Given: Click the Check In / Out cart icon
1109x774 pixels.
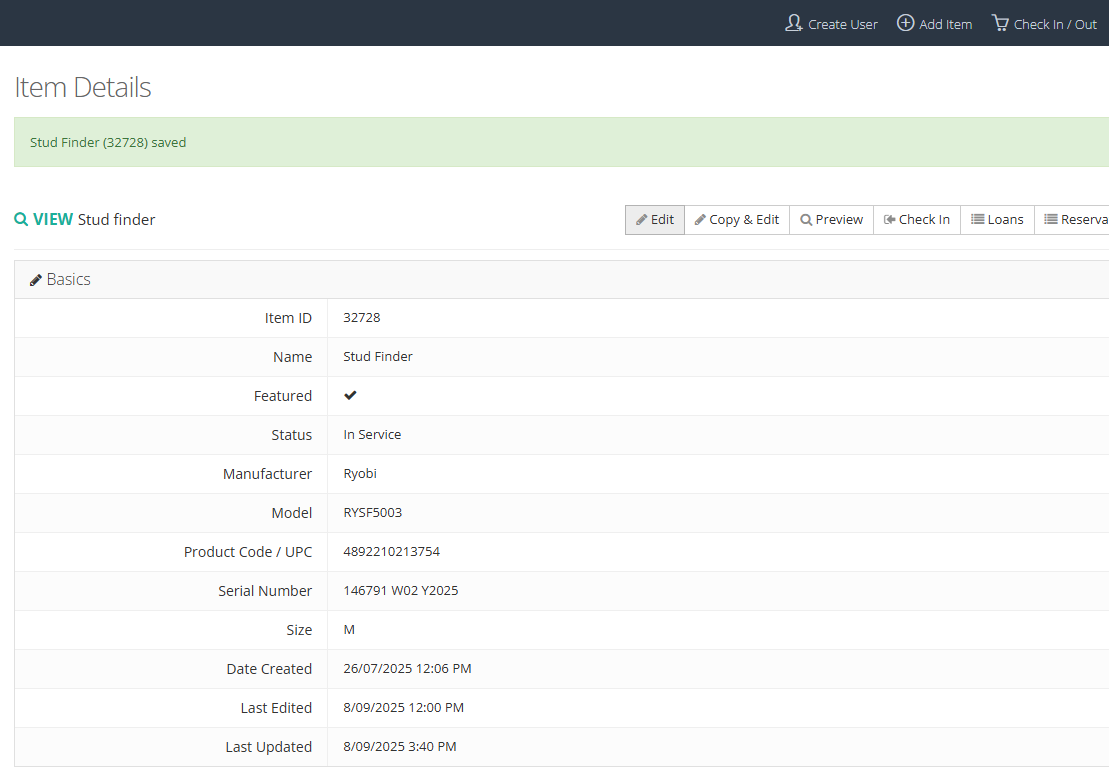Looking at the screenshot, I should pos(1000,23).
